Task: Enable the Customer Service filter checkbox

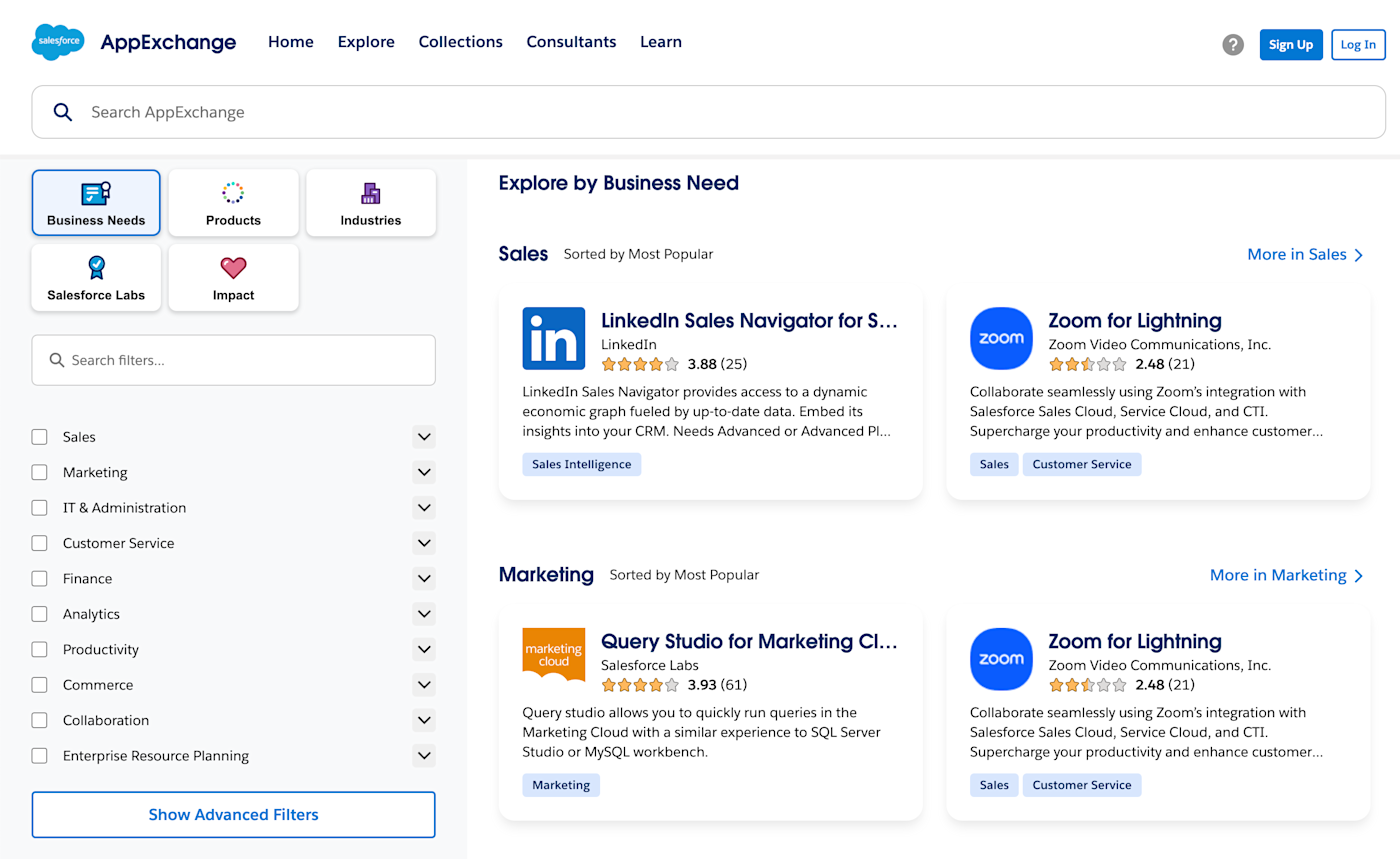Action: 40,543
